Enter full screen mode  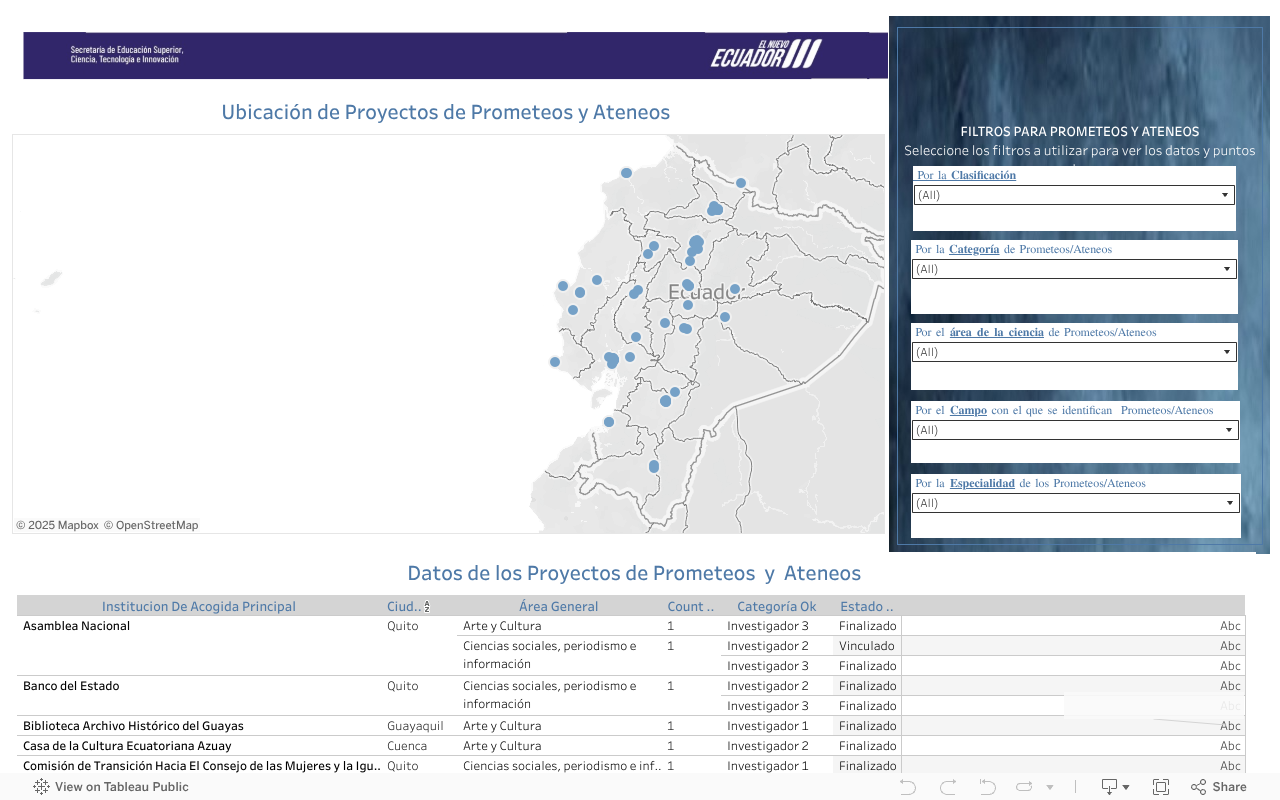pos(1161,787)
